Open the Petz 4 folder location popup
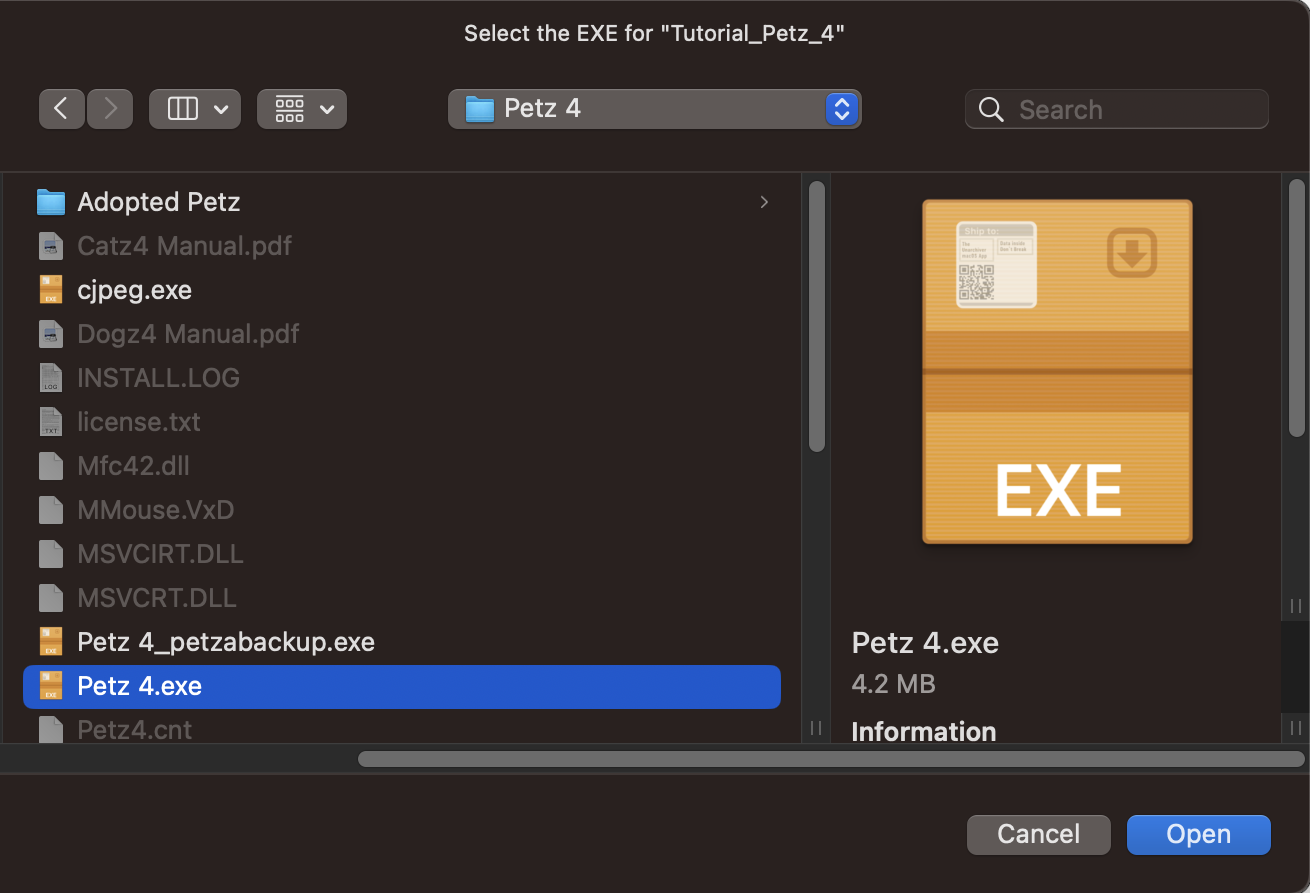Viewport: 1310px width, 893px height. (654, 109)
